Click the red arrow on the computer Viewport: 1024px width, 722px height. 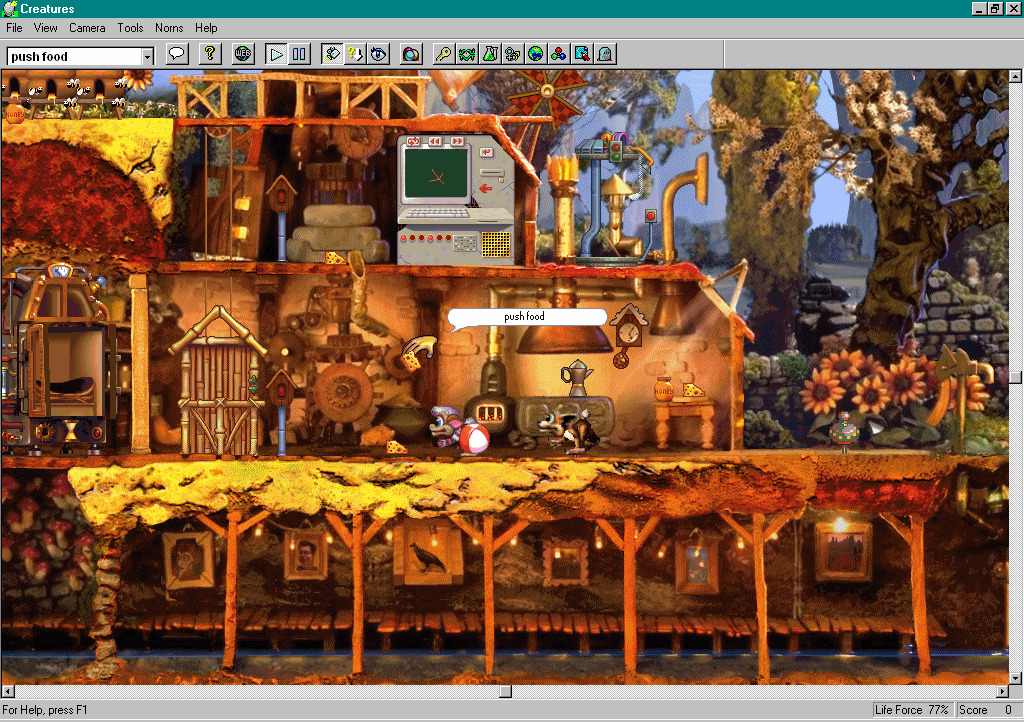coord(485,189)
